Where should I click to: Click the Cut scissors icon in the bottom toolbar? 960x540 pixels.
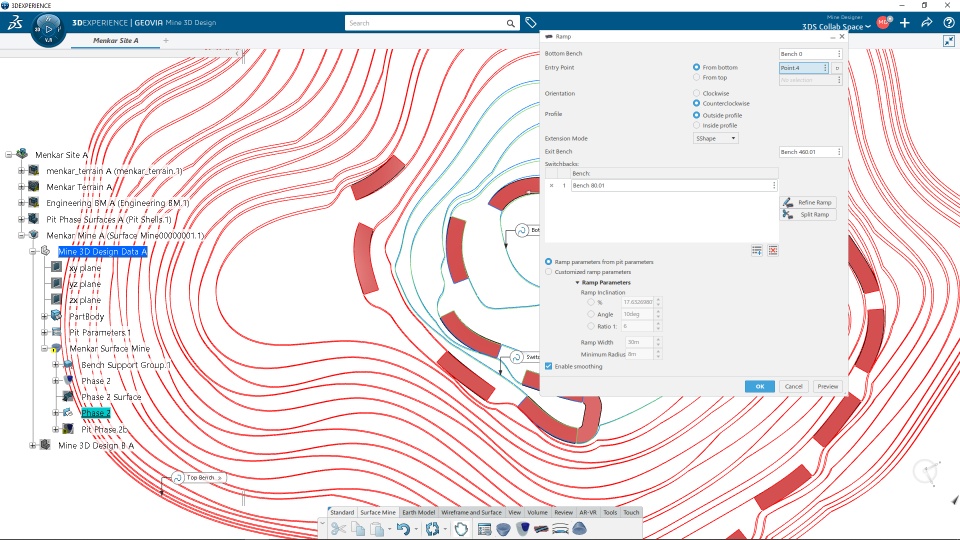[x=338, y=528]
